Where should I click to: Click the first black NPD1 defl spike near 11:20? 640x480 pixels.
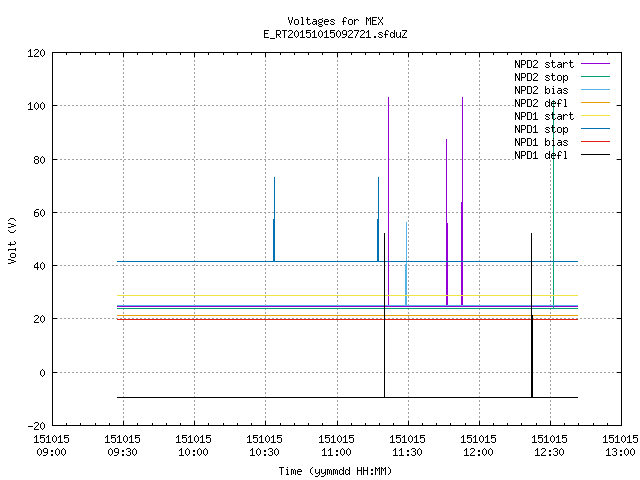[x=384, y=315]
